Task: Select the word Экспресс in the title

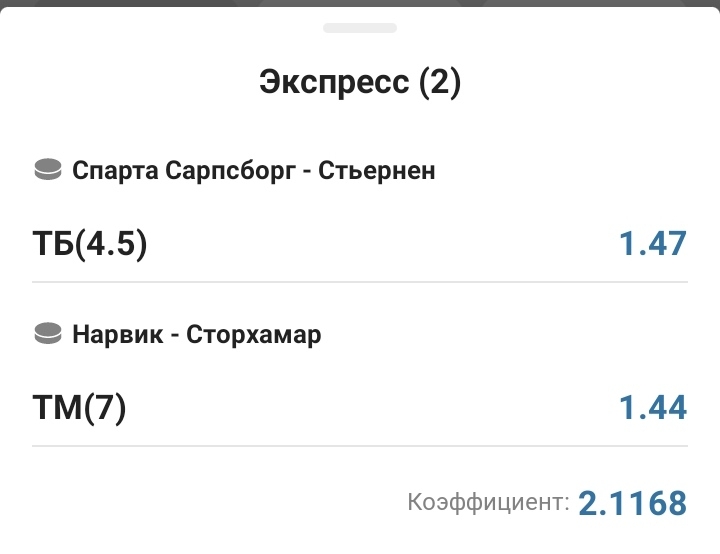Action: 334,82
